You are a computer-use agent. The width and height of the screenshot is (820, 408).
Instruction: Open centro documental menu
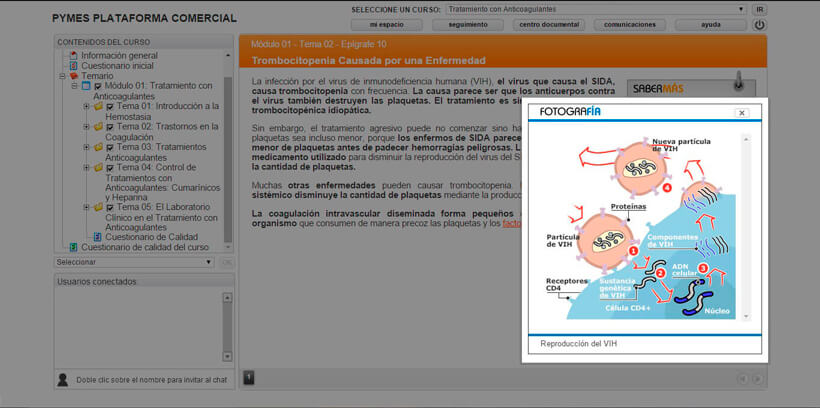(x=549, y=25)
